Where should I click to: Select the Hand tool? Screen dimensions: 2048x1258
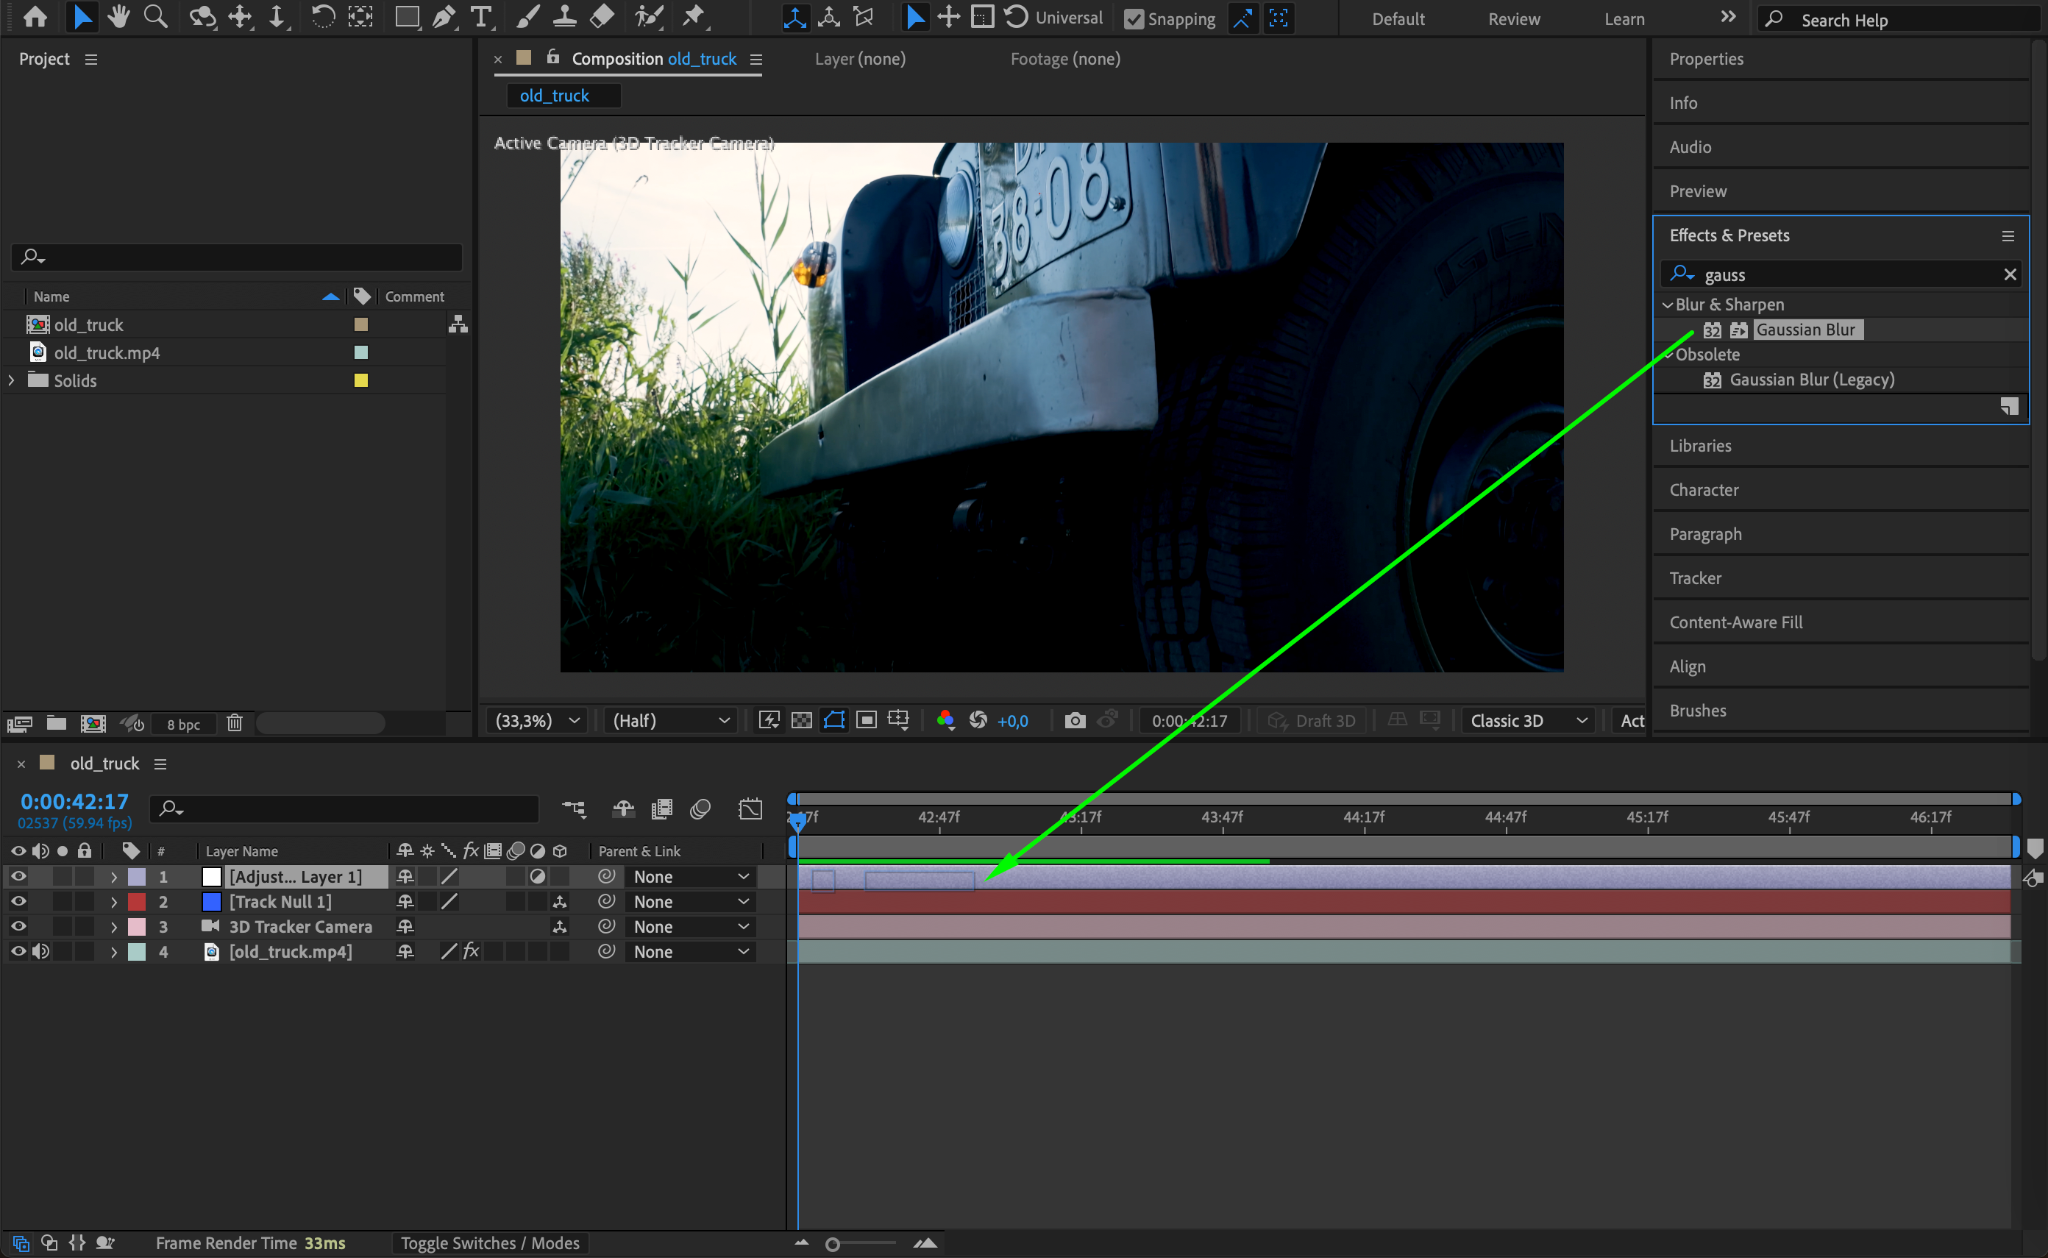(119, 17)
